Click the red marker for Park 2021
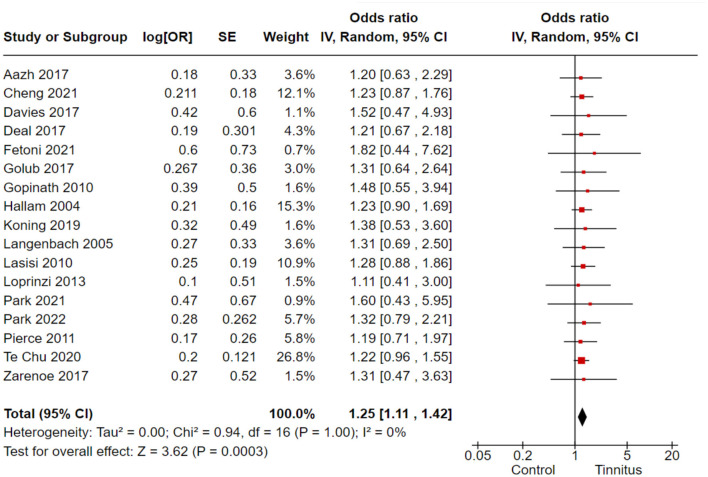This screenshot has height=477, width=708. [x=590, y=304]
